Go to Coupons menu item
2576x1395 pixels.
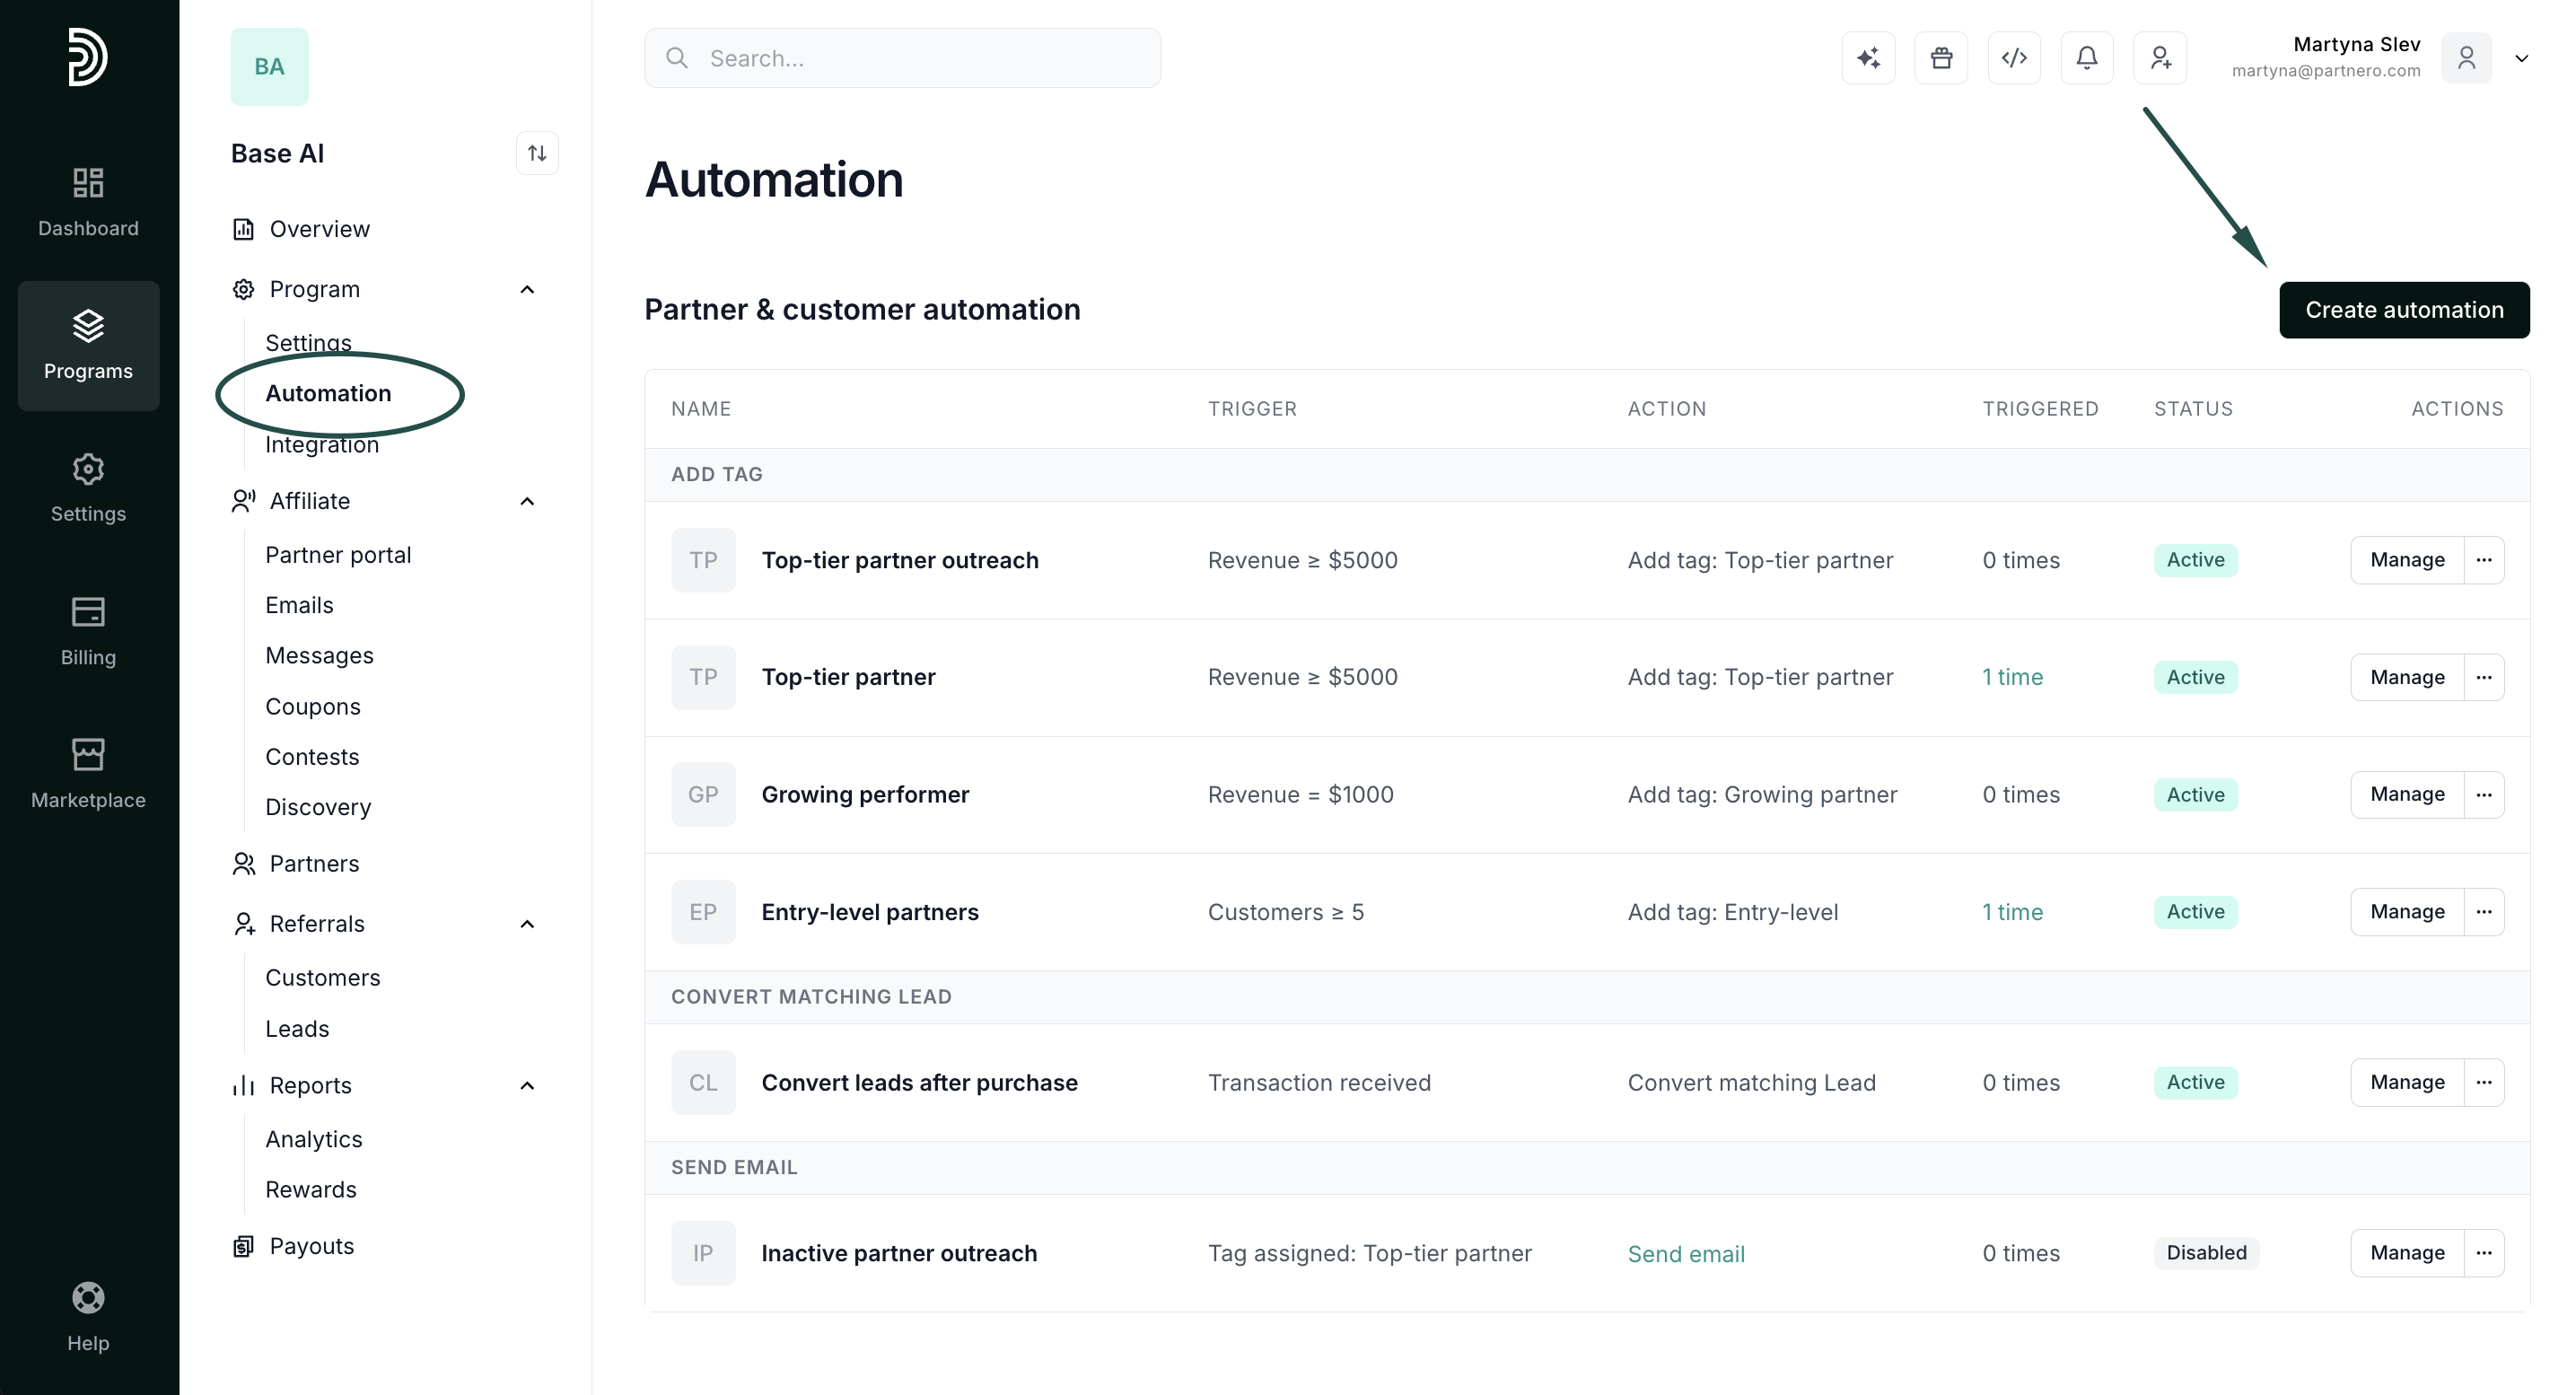tap(313, 706)
